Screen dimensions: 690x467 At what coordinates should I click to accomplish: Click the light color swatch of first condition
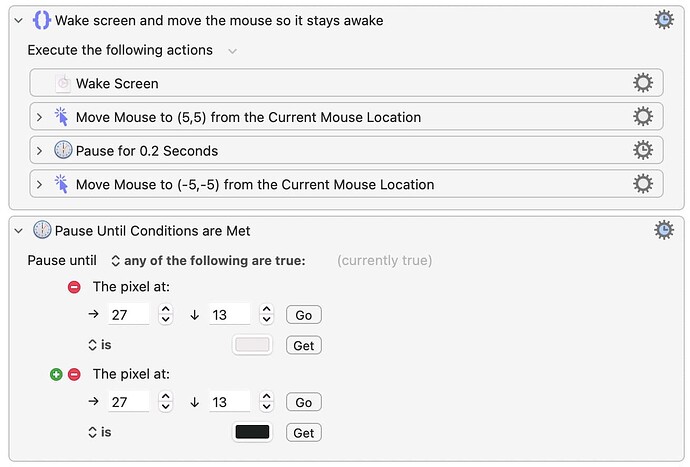(252, 345)
